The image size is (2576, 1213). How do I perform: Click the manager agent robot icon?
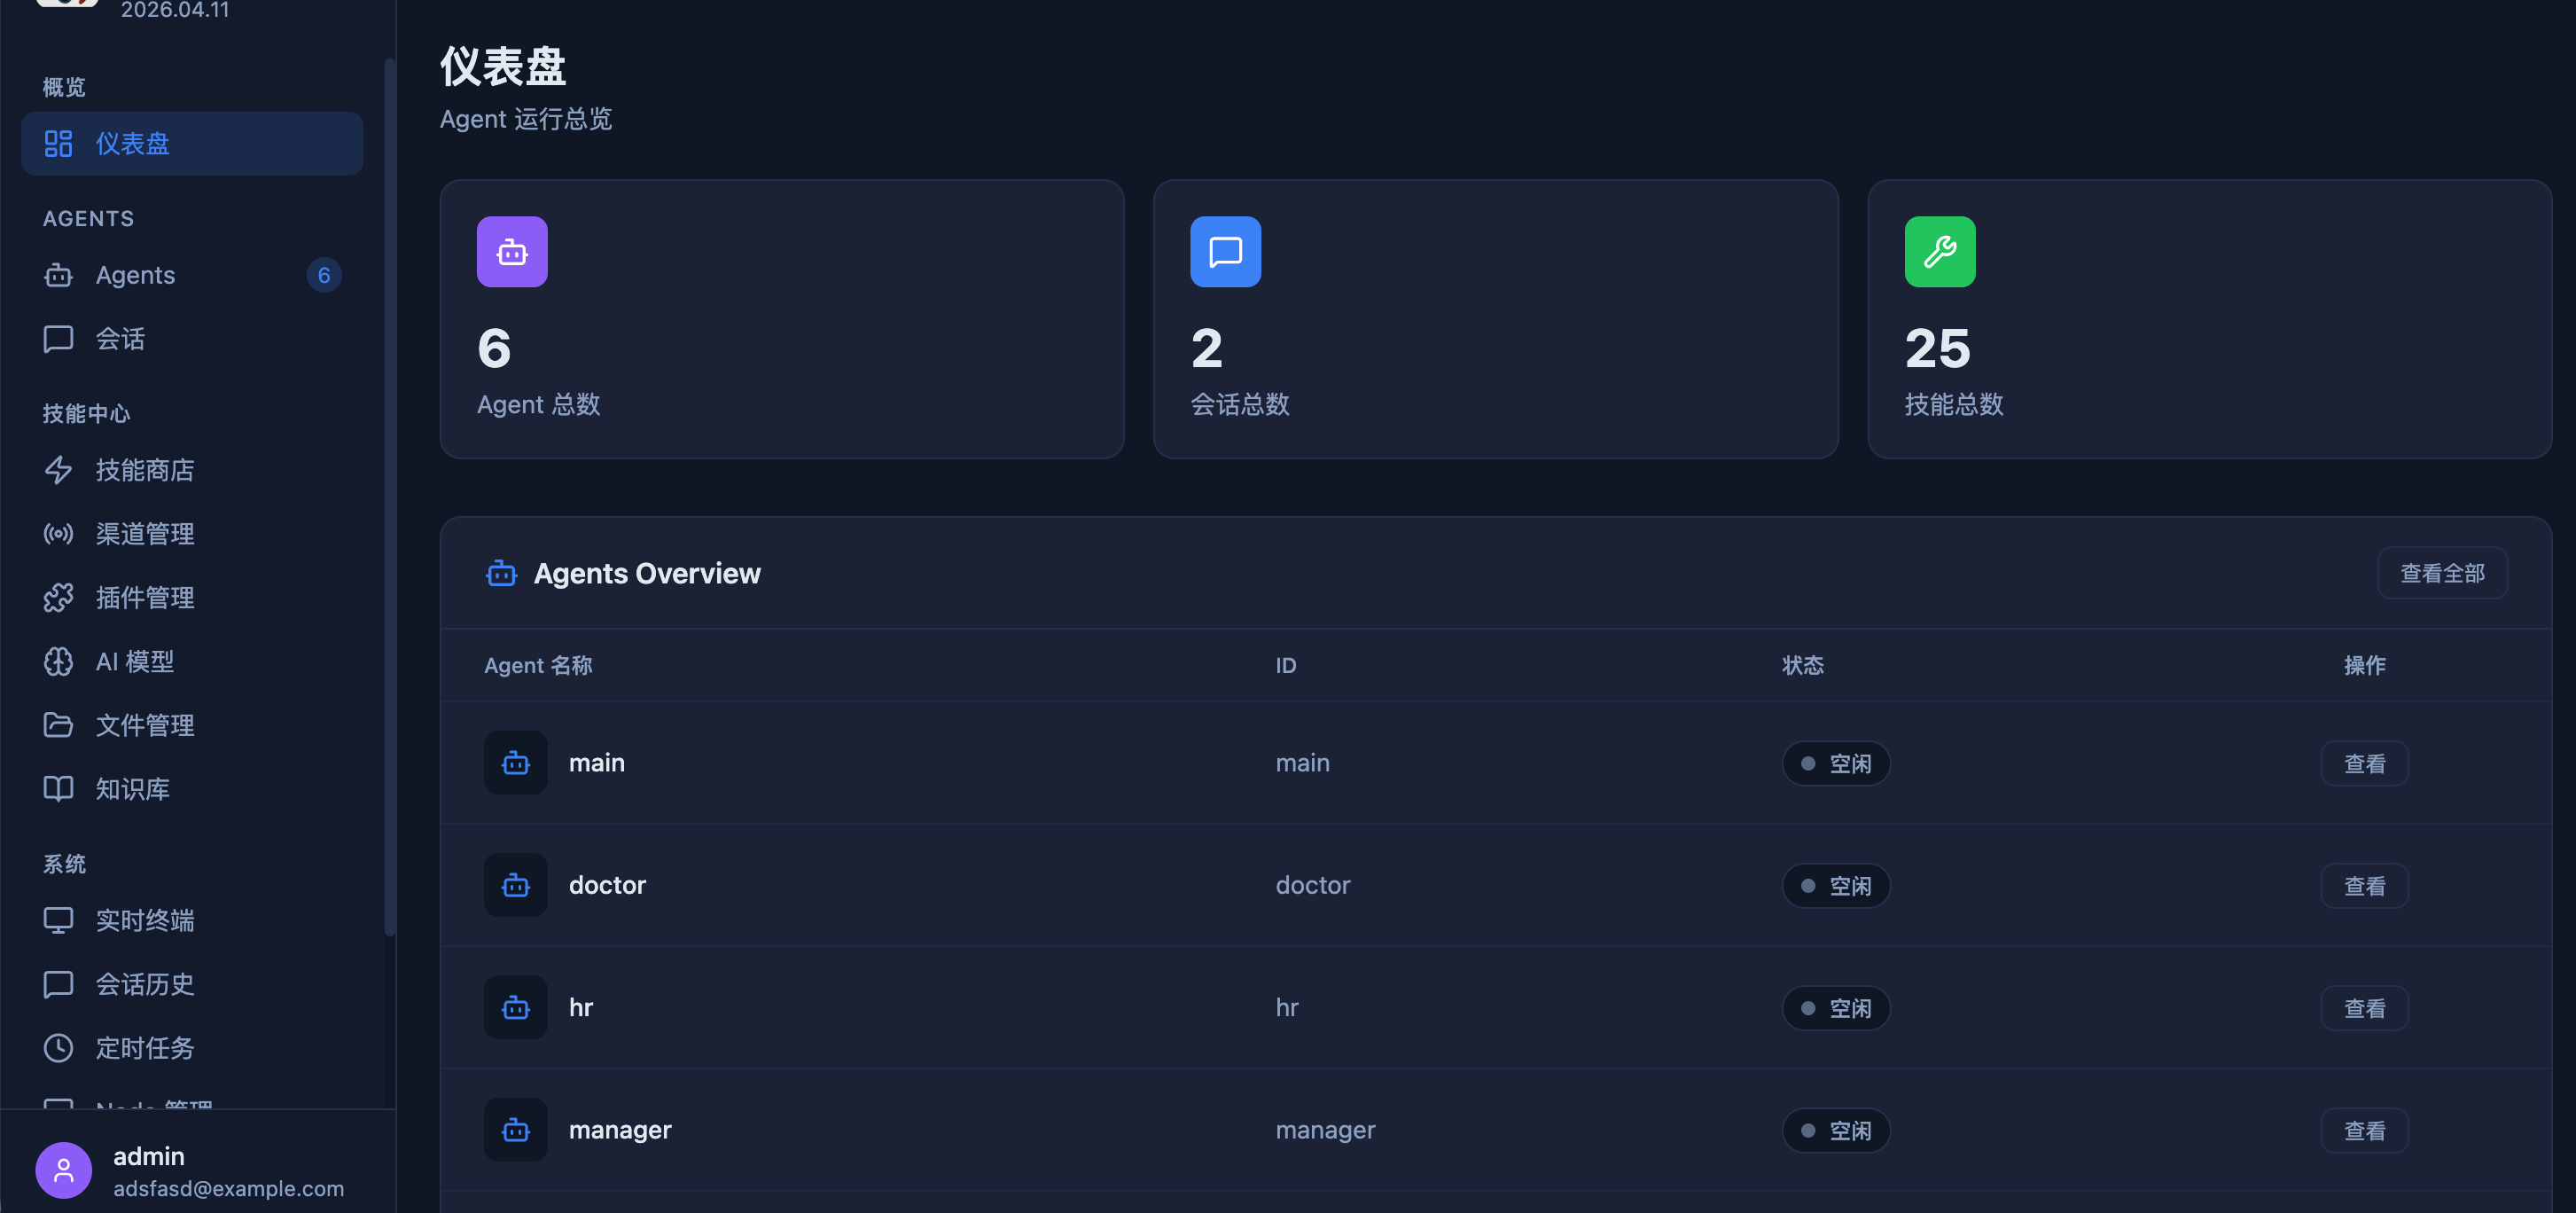[516, 1130]
